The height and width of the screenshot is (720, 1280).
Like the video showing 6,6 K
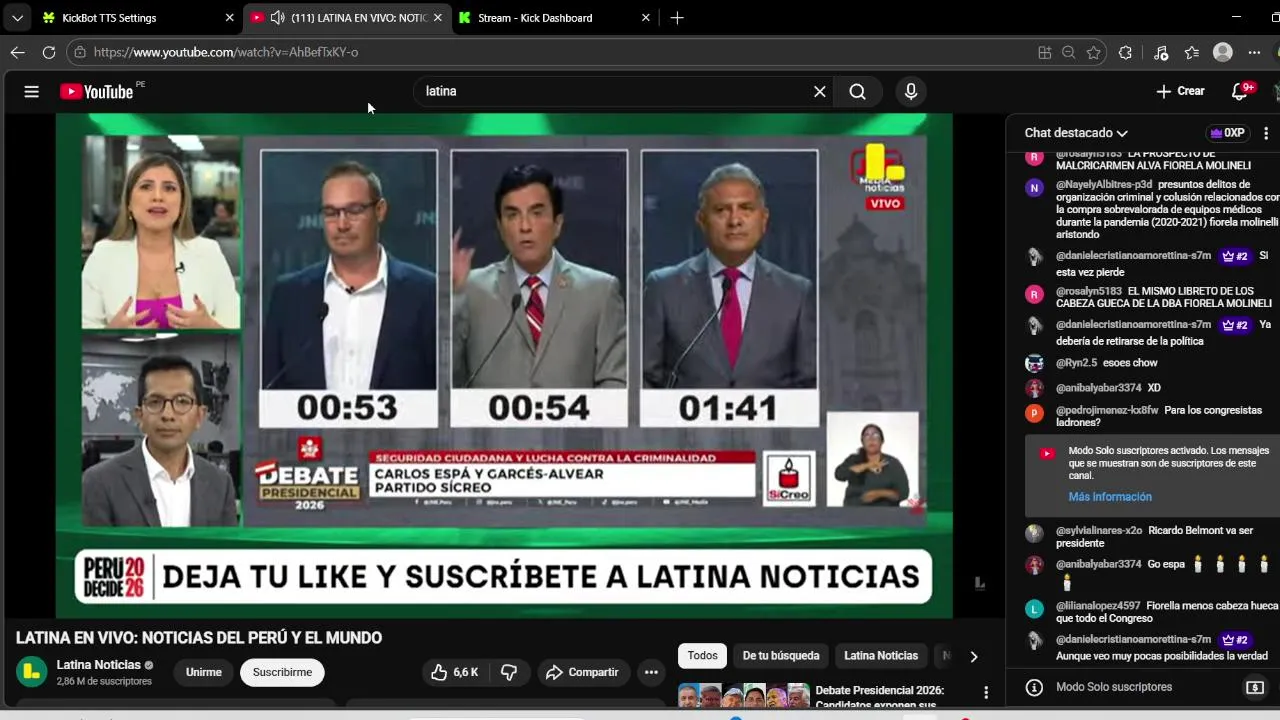(x=455, y=672)
